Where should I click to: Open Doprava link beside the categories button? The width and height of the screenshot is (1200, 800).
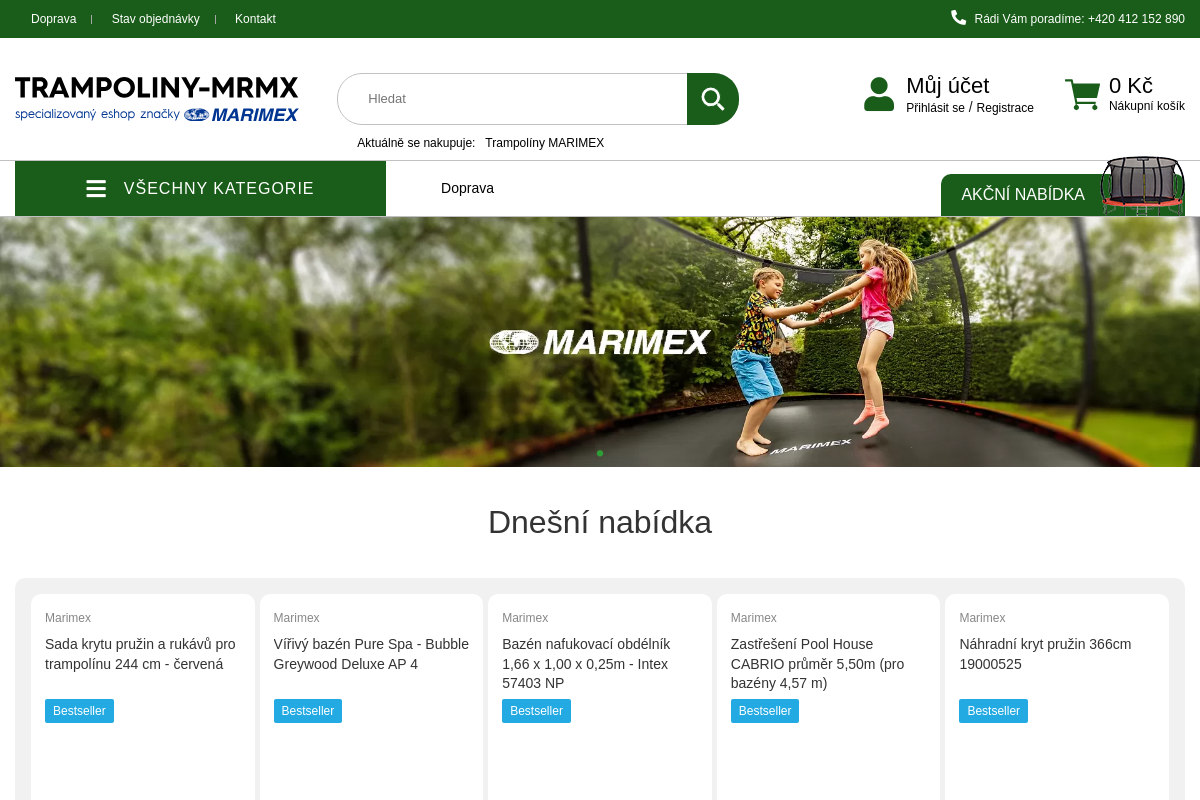coord(467,188)
